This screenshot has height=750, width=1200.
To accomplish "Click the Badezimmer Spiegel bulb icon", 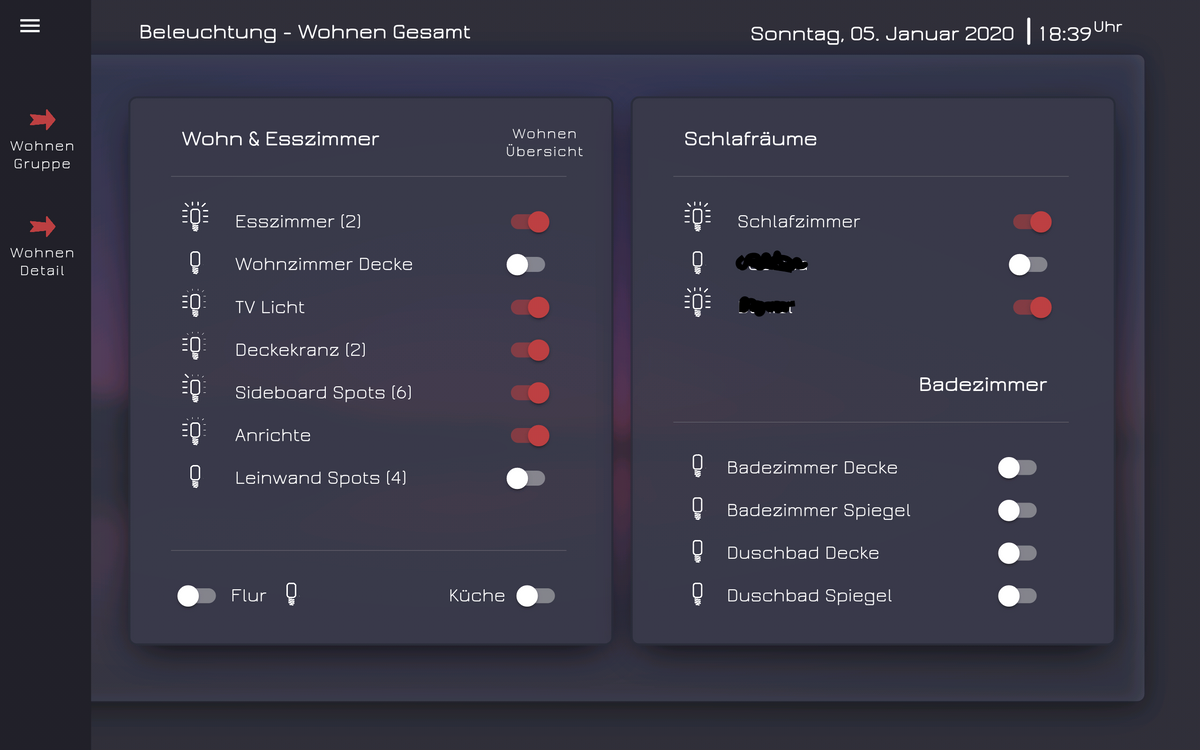I will click(x=697, y=510).
